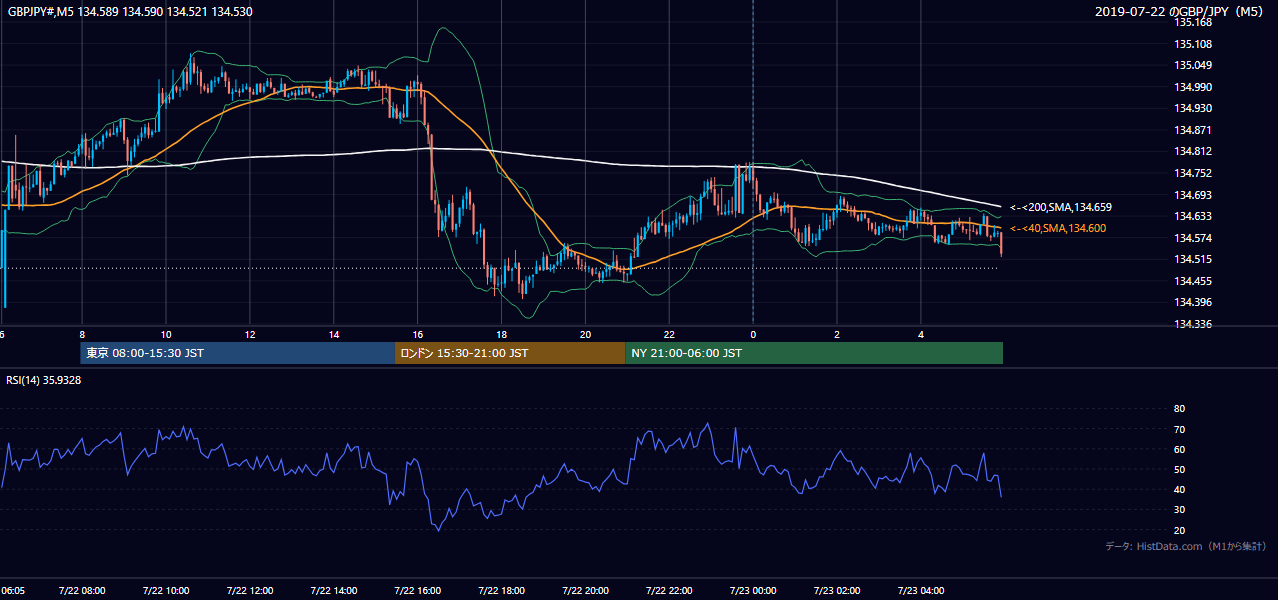Click the RSI(14) 35.9328 indicator label
1278x600 pixels.
[44, 380]
